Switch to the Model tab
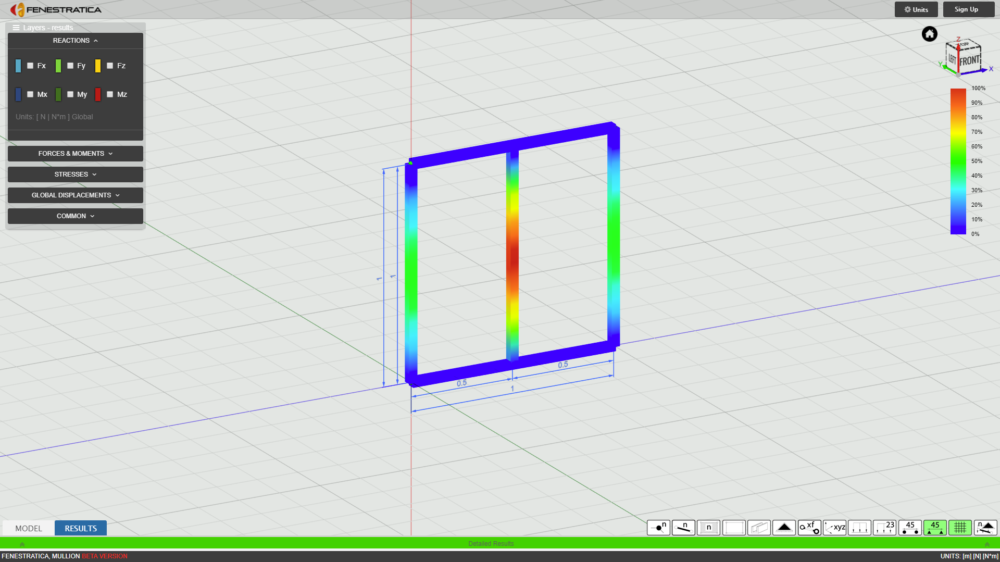Screen dimensions: 1000x562 pos(28,528)
